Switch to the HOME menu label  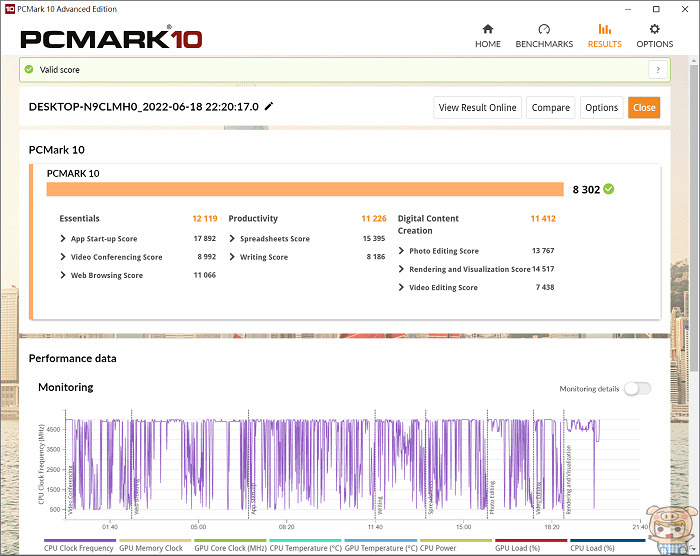488,44
